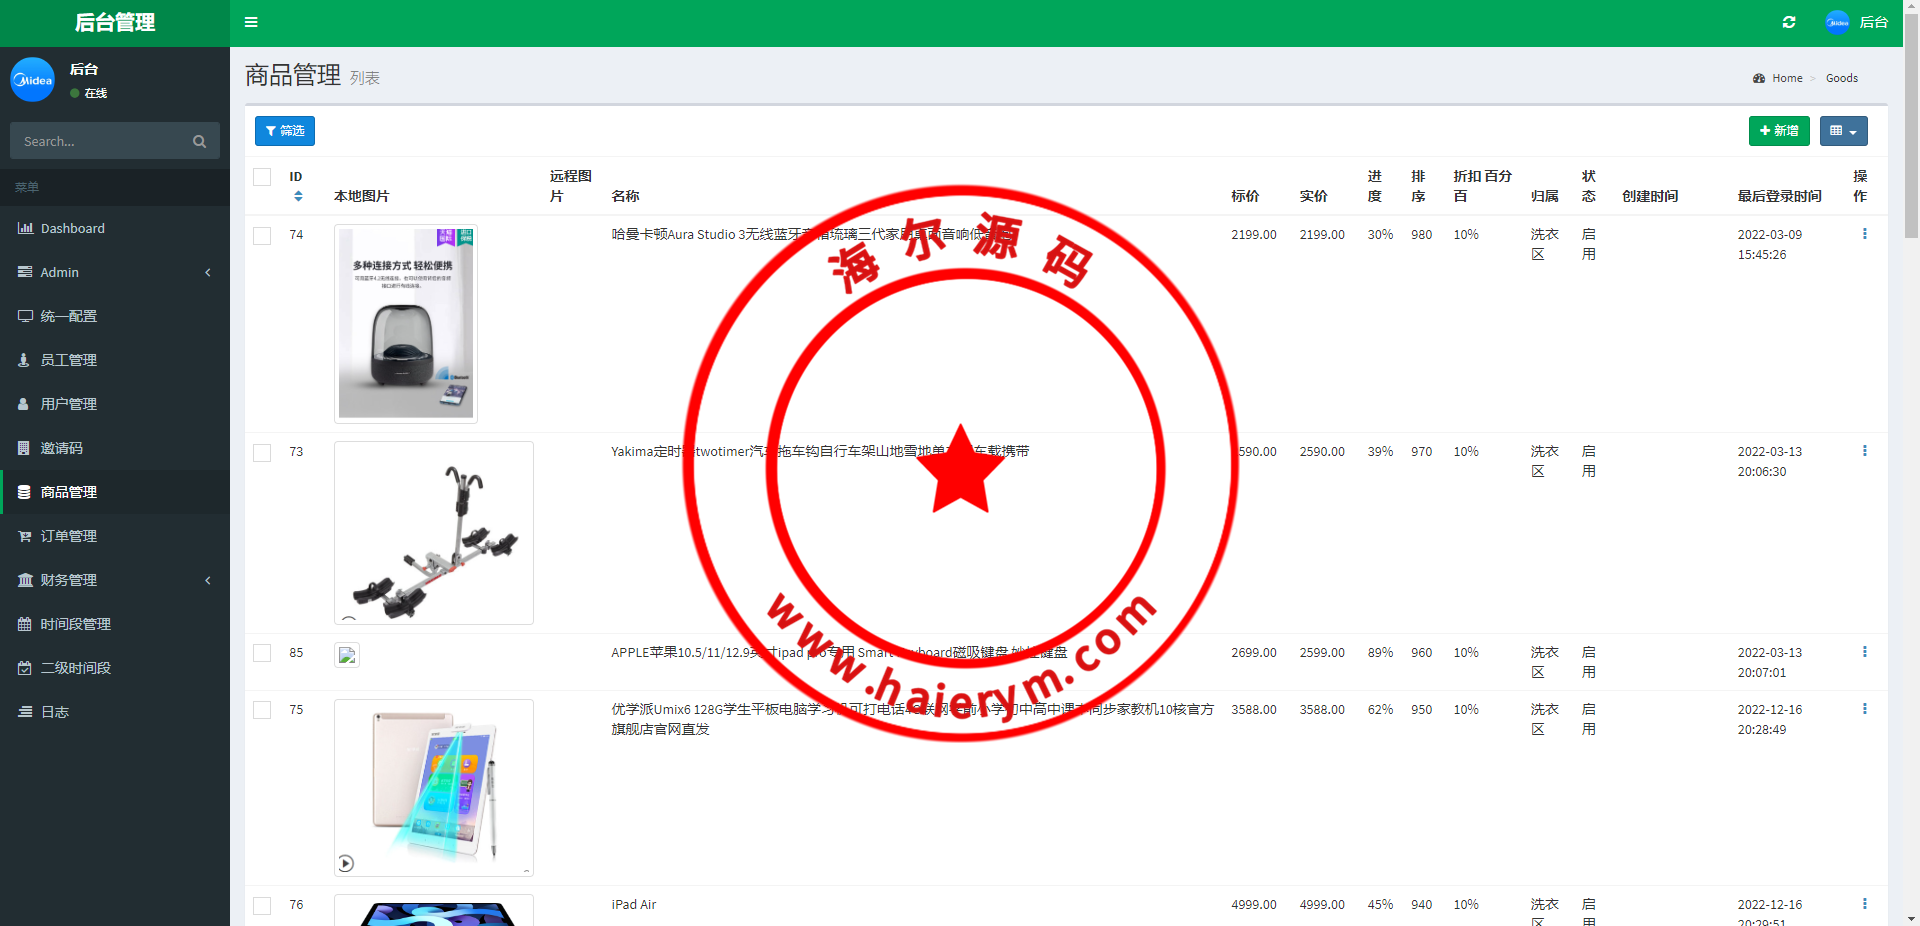Click the 新增 add button
This screenshot has width=1920, height=926.
pyautogui.click(x=1779, y=131)
